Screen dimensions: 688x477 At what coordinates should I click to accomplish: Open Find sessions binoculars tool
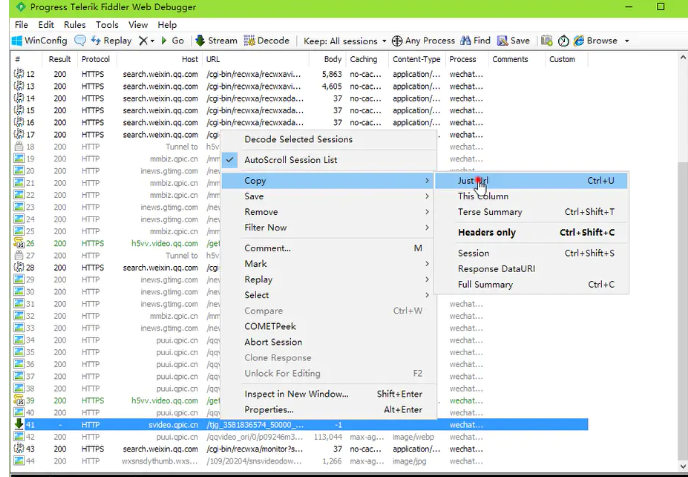pos(475,41)
